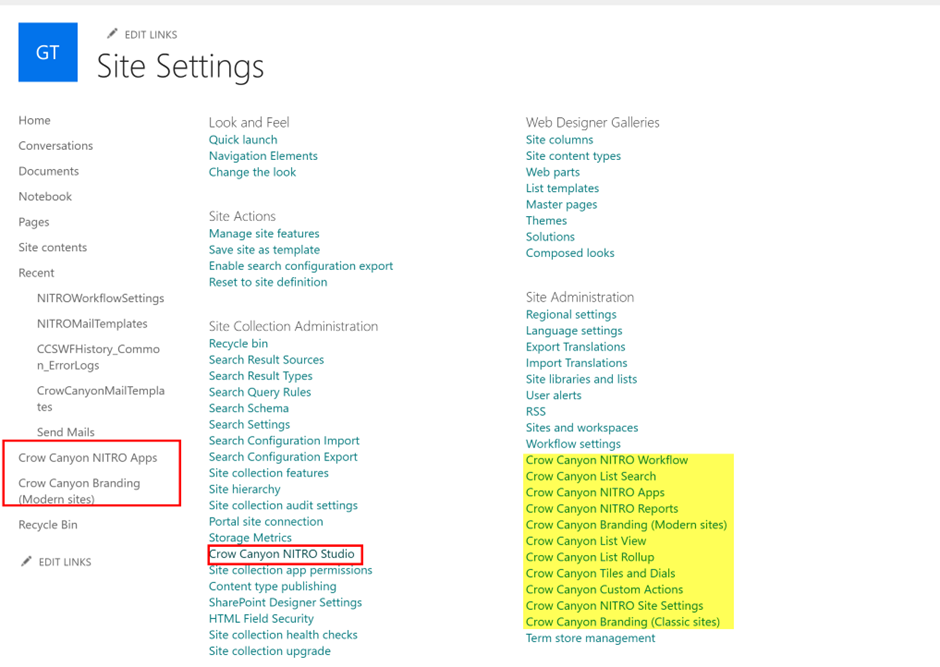Select Change the look link
This screenshot has height=667, width=940.
click(x=252, y=172)
